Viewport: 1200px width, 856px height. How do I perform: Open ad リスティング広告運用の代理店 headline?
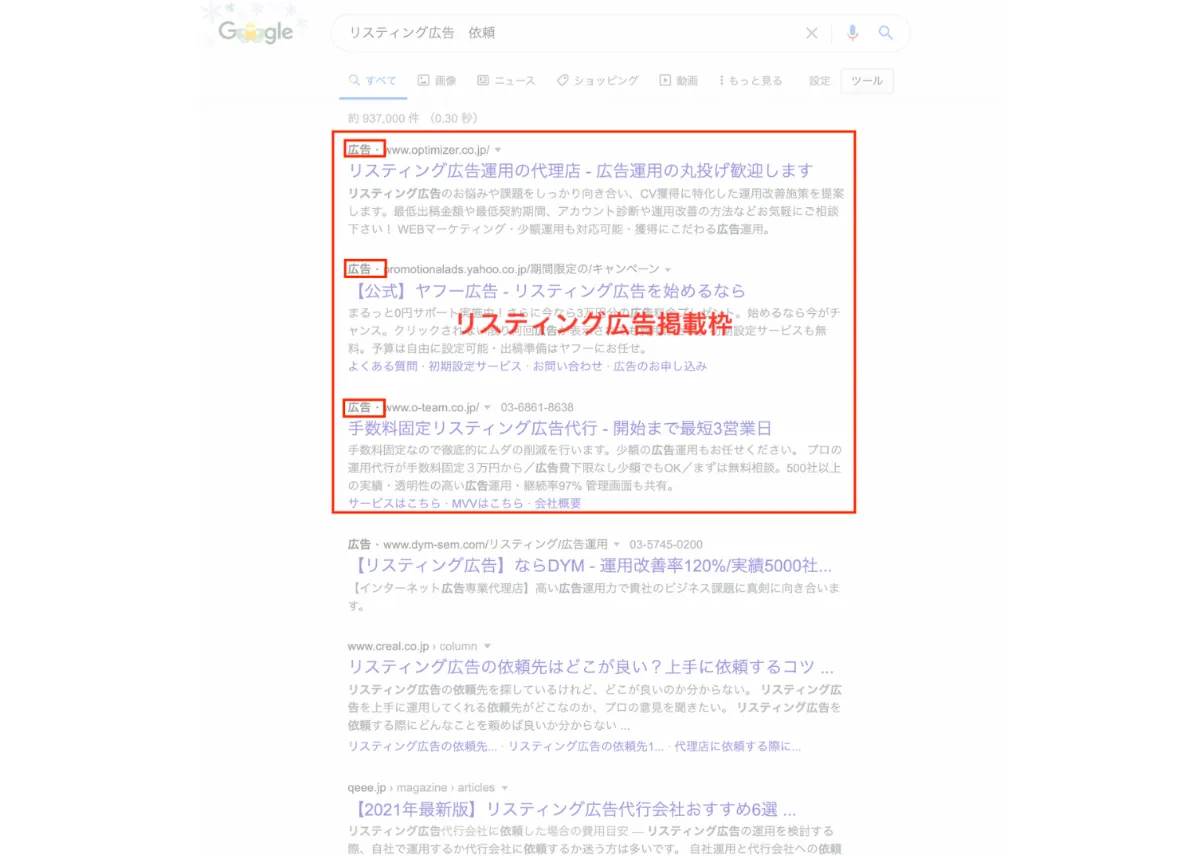581,171
